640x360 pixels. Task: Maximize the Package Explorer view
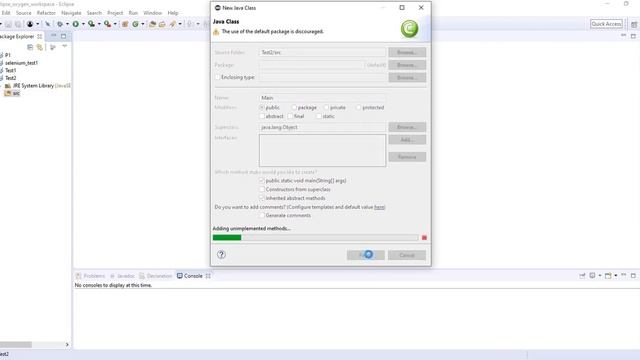(x=63, y=36)
